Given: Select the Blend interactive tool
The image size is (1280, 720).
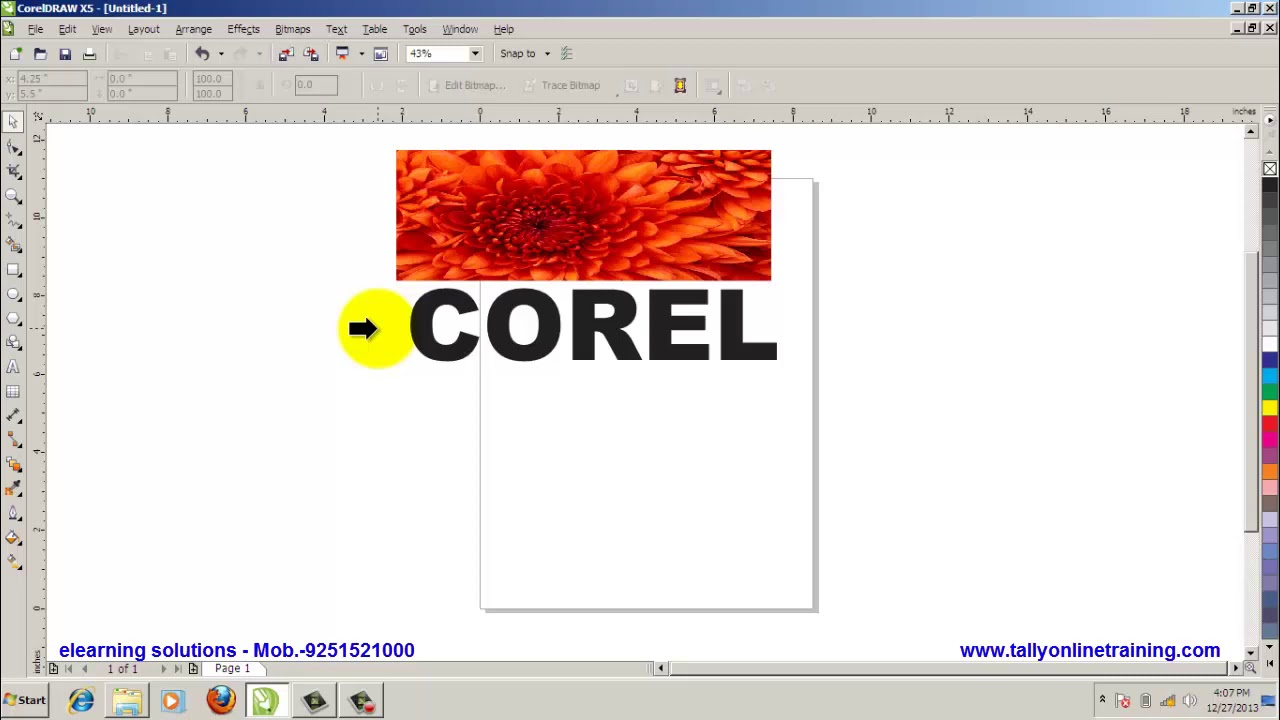Looking at the screenshot, I should pyautogui.click(x=13, y=465).
